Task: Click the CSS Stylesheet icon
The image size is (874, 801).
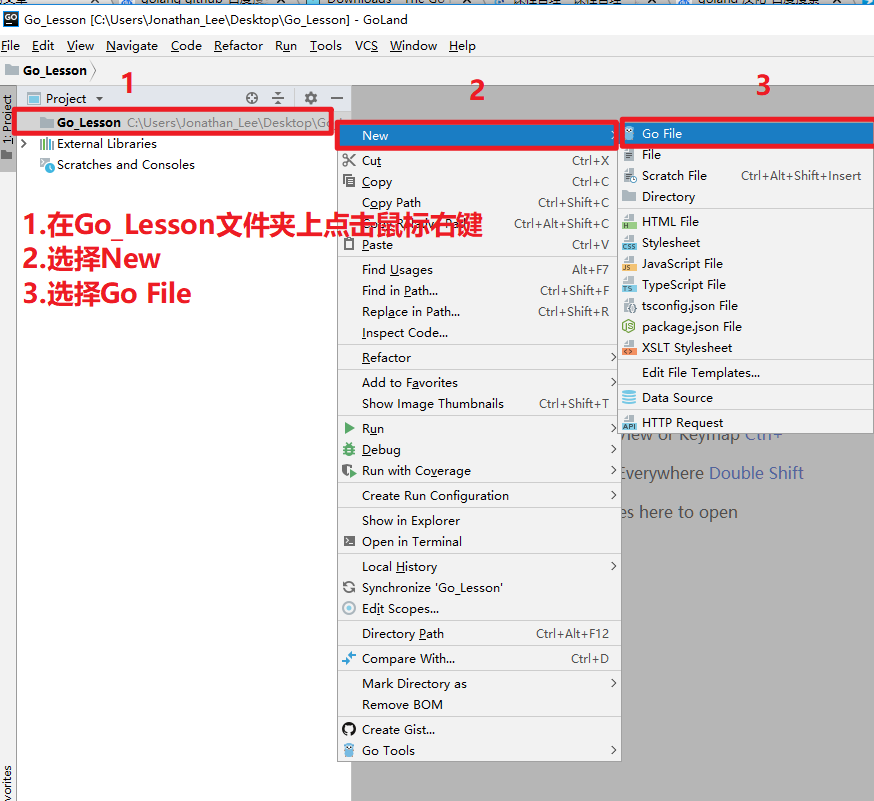Action: click(x=629, y=243)
